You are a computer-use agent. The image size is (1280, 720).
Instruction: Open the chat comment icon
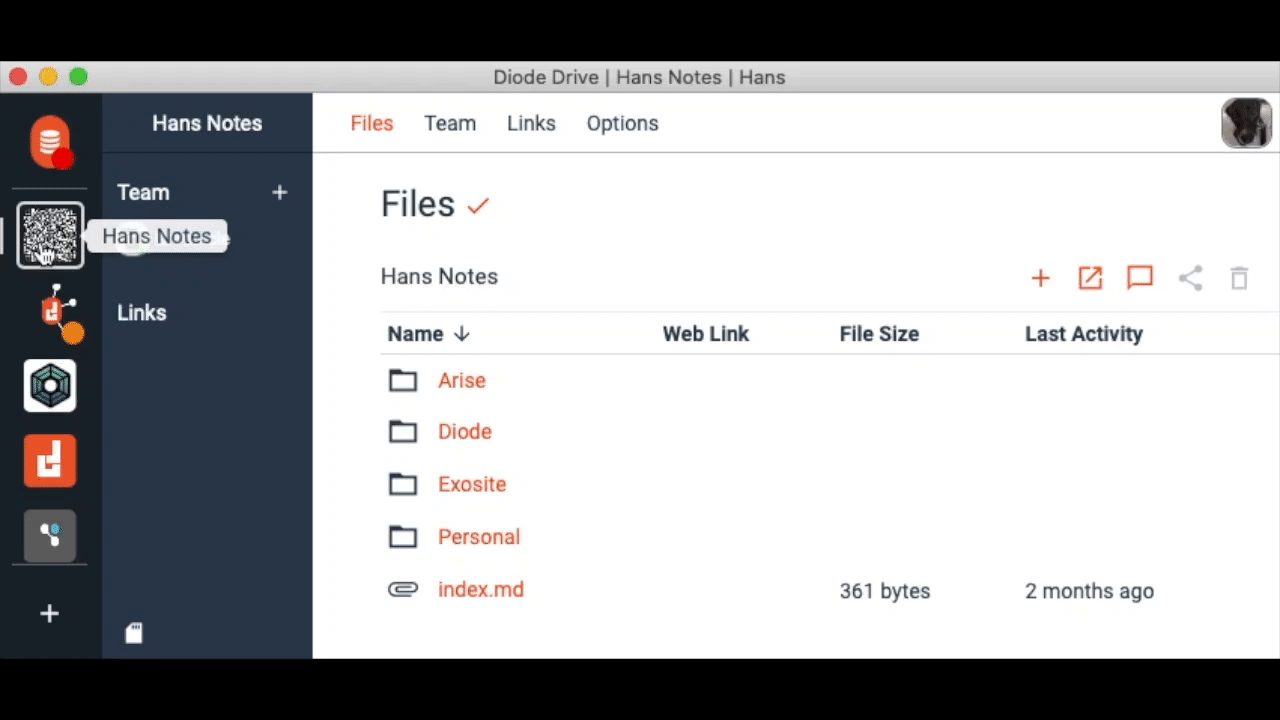[x=1140, y=278]
